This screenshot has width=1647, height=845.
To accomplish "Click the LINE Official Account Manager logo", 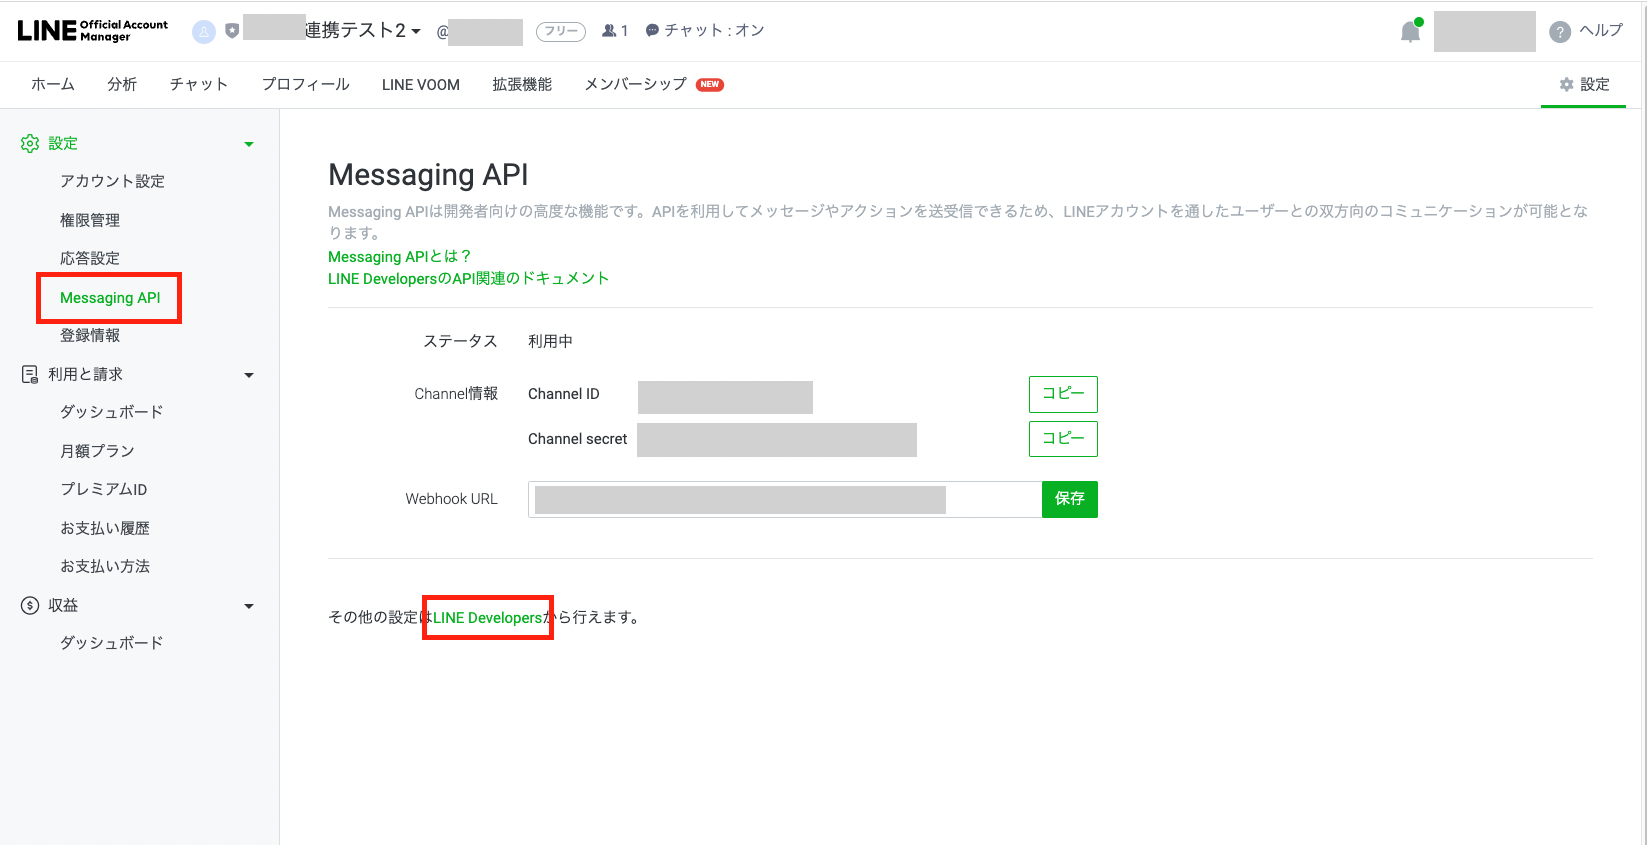I will 93,31.
